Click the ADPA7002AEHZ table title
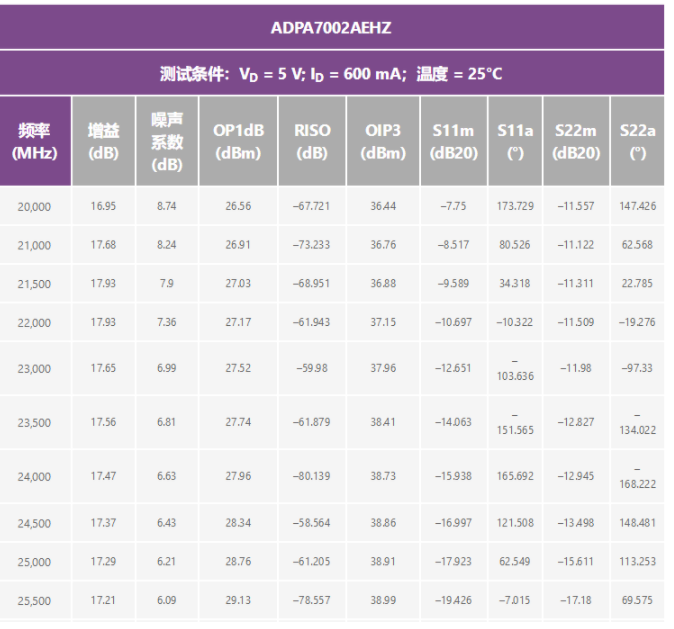Screen dimensions: 674x629 pos(331,28)
